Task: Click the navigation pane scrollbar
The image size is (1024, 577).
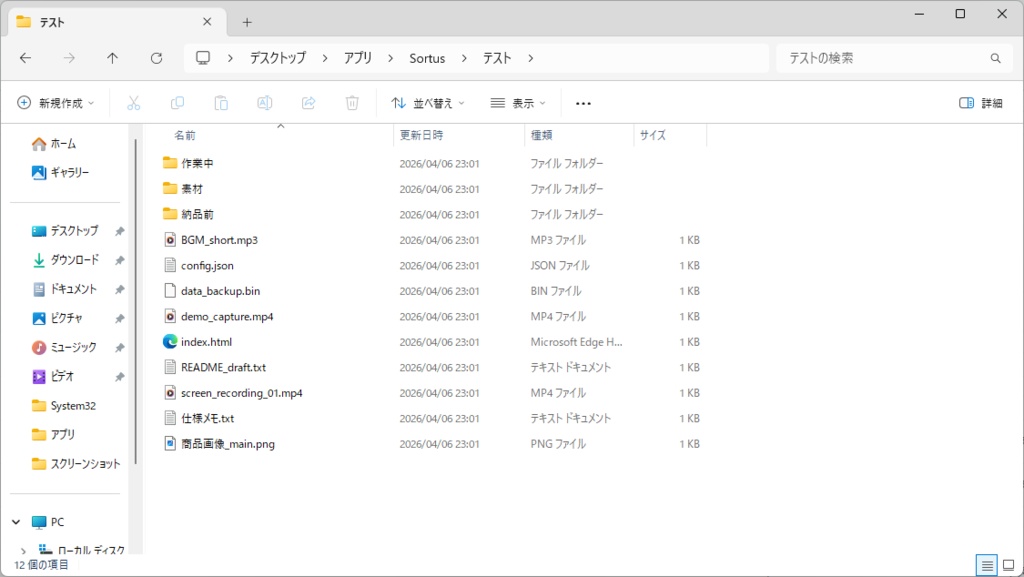Action: (x=136, y=302)
